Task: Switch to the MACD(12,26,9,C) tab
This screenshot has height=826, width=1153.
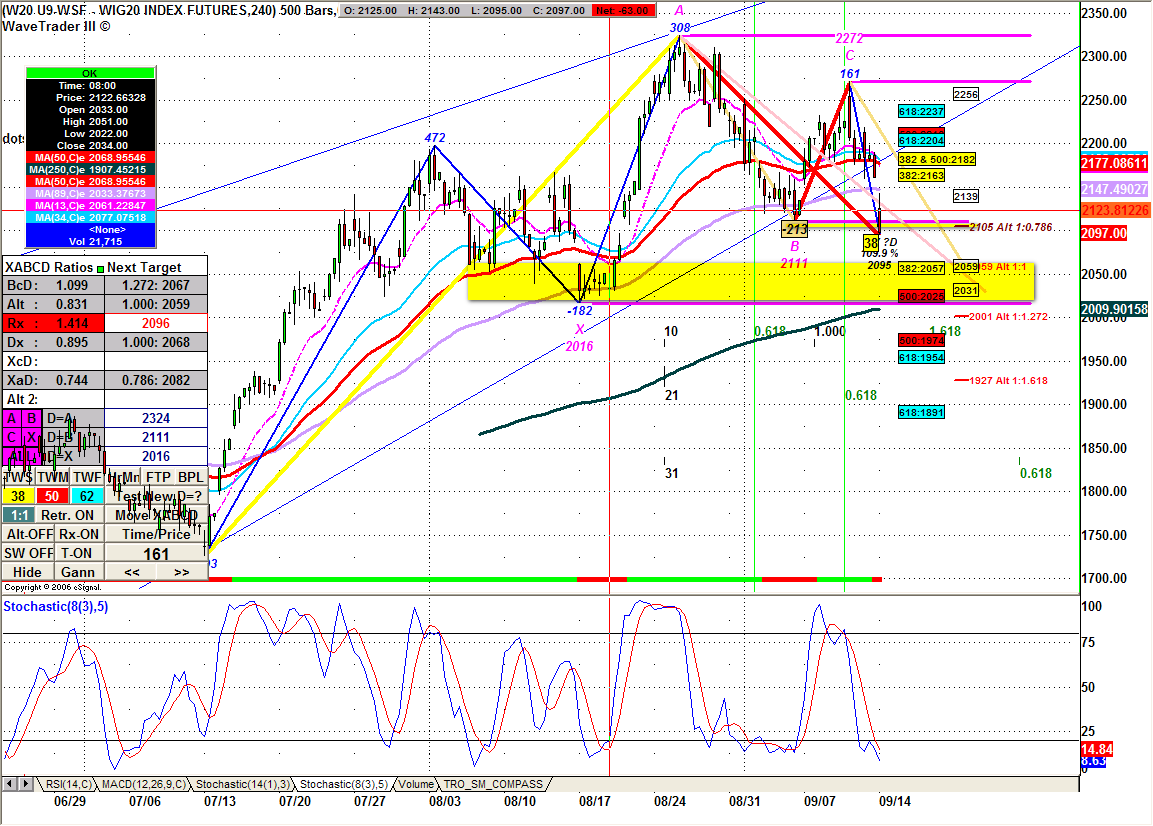Action: pyautogui.click(x=143, y=784)
